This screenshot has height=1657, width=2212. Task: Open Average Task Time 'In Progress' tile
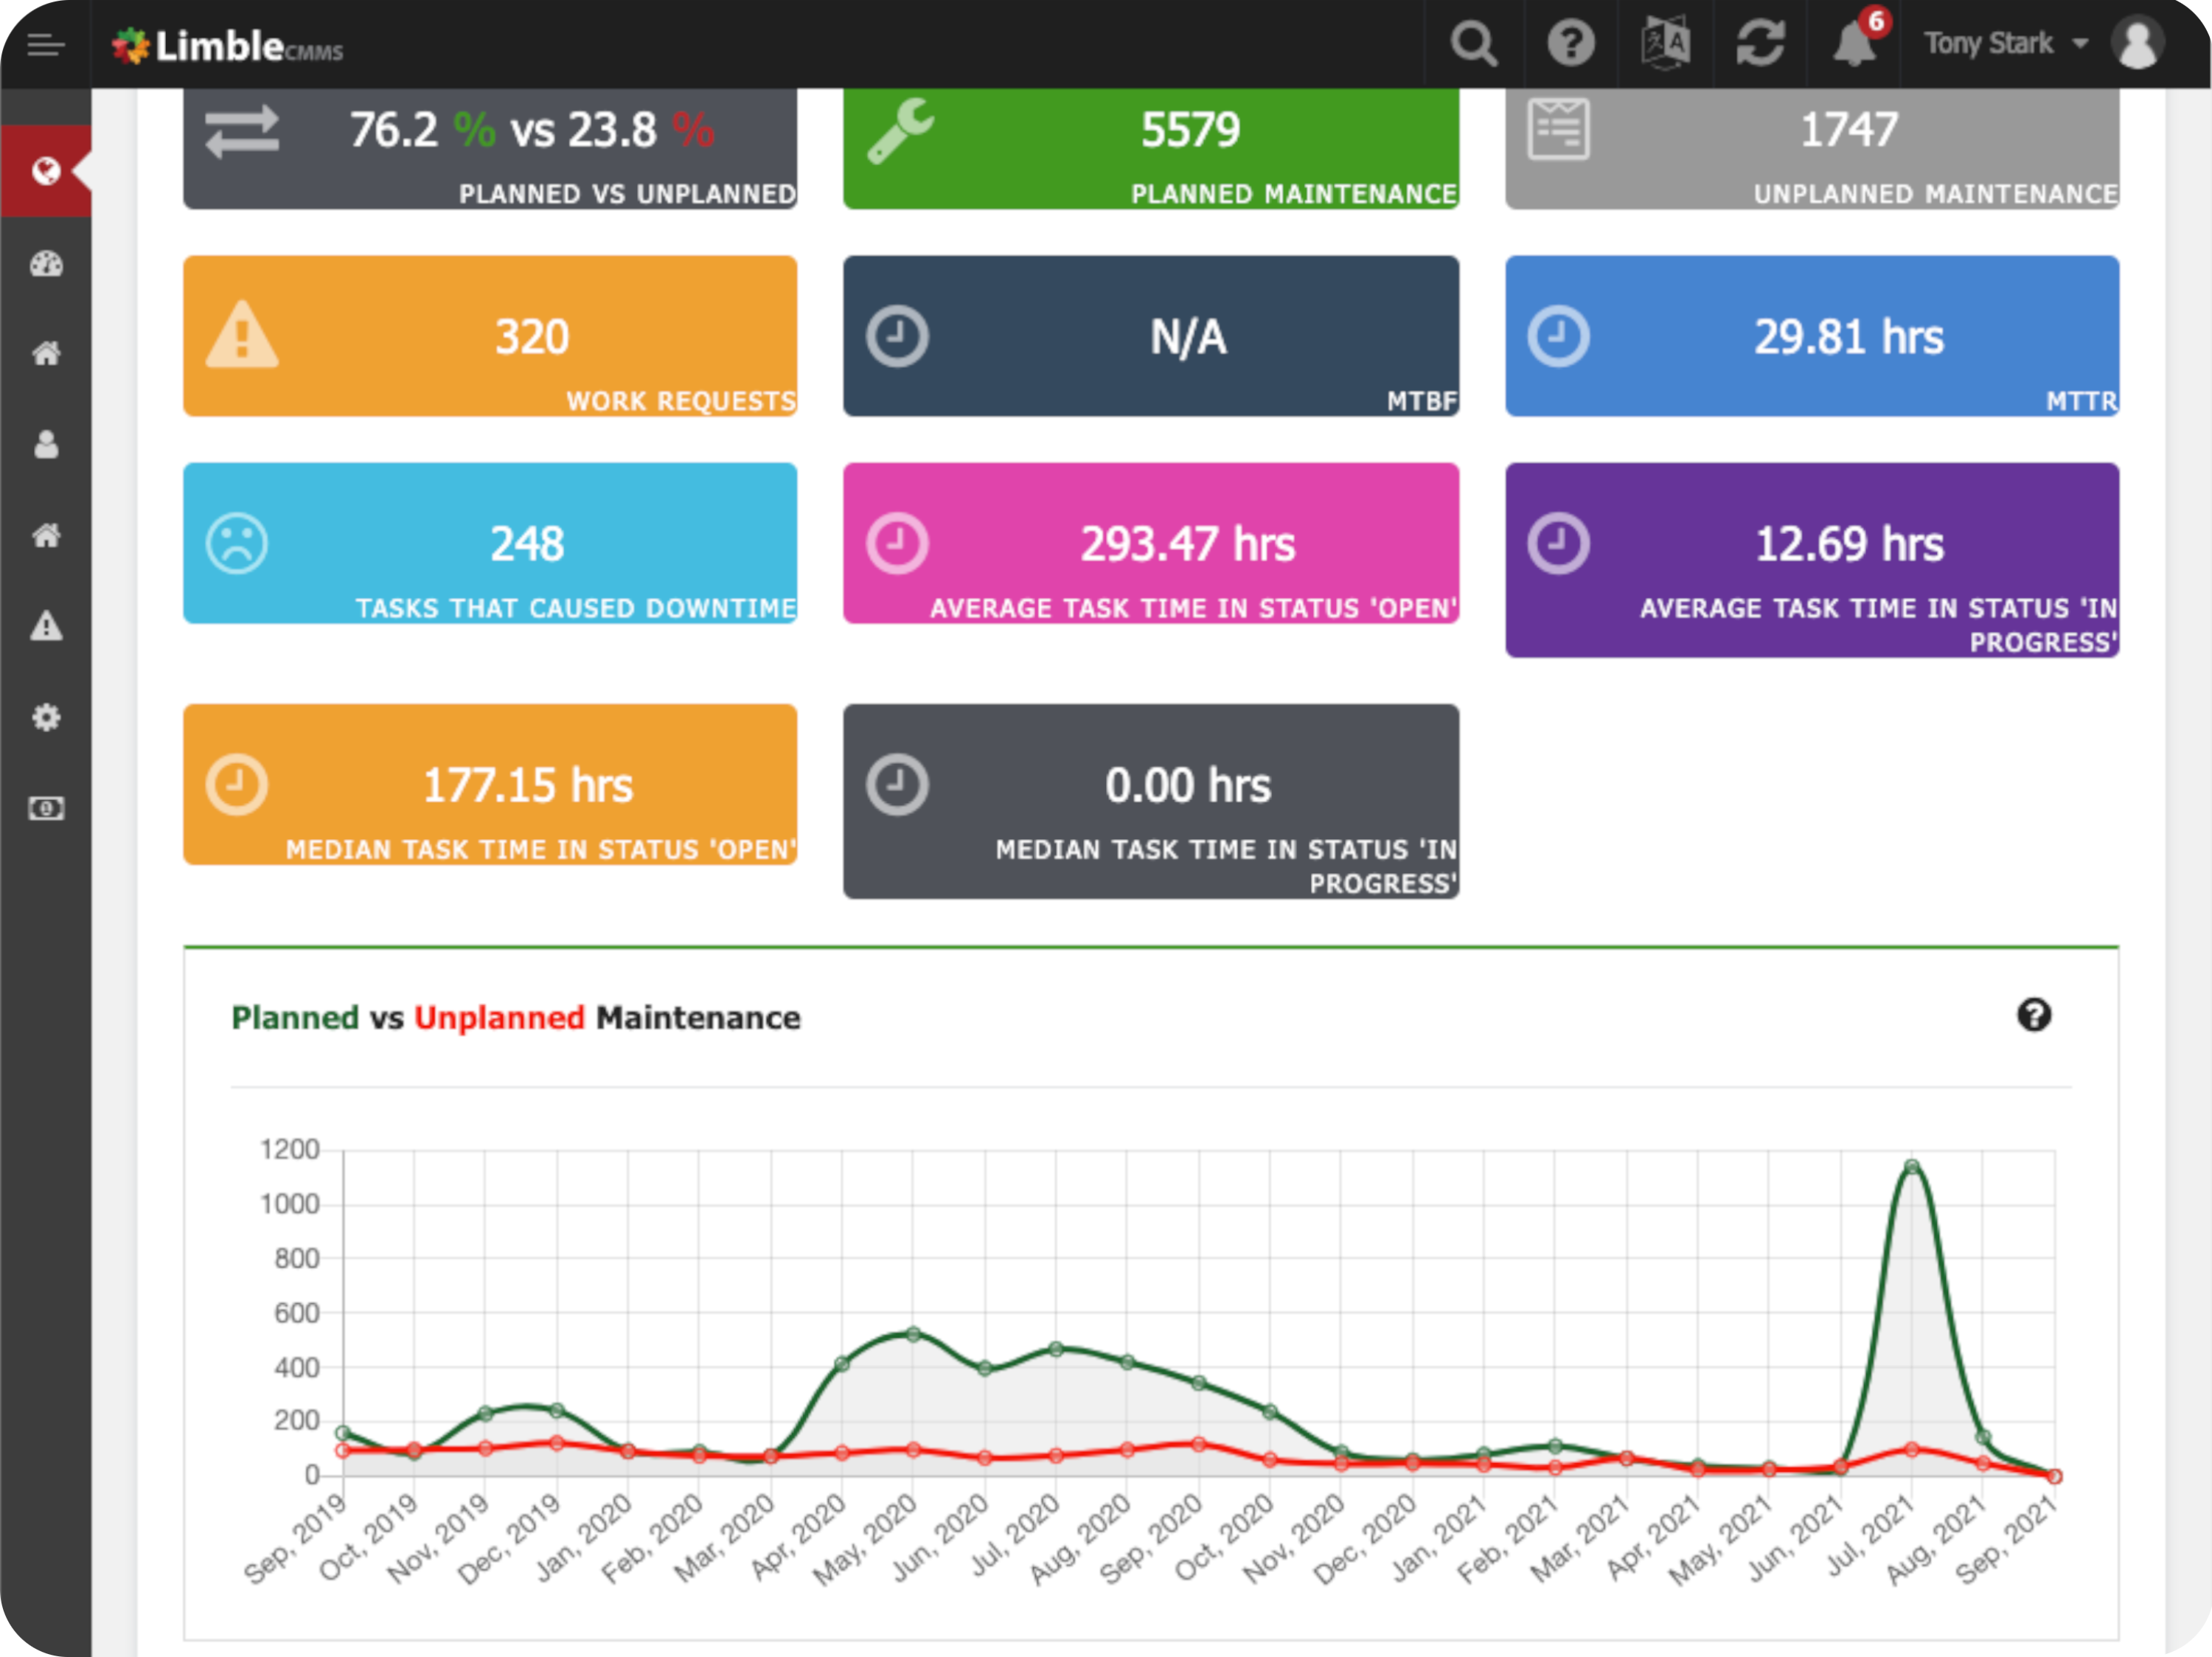pyautogui.click(x=1812, y=560)
